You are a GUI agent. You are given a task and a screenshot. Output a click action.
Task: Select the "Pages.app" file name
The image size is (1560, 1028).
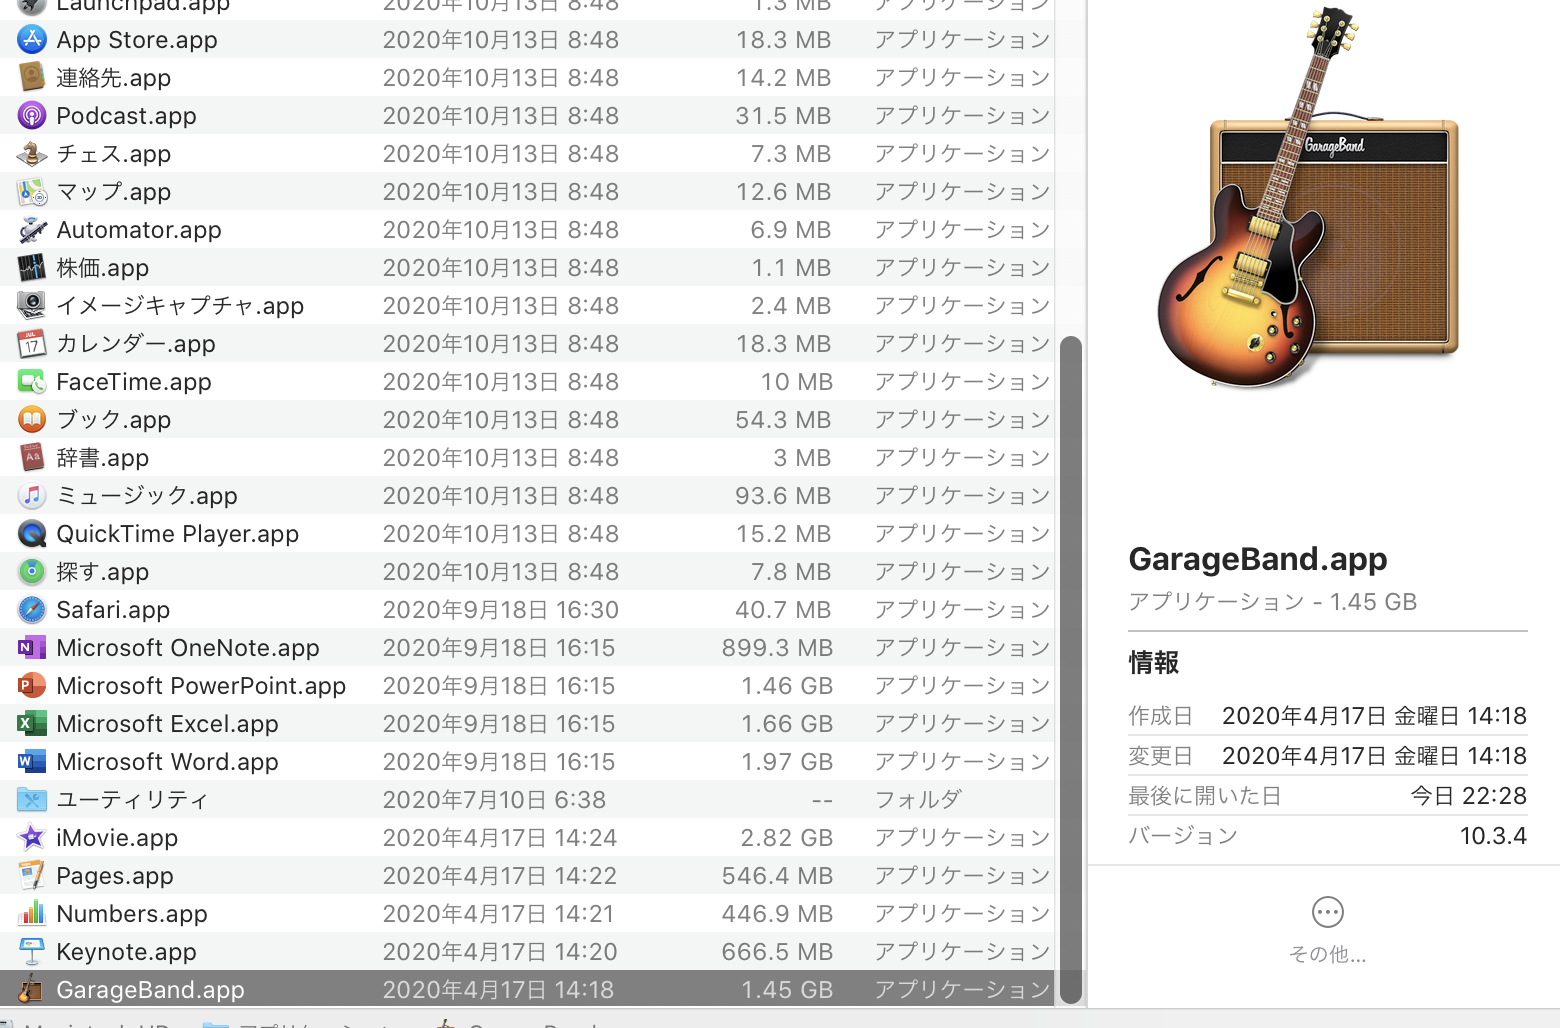(x=115, y=876)
